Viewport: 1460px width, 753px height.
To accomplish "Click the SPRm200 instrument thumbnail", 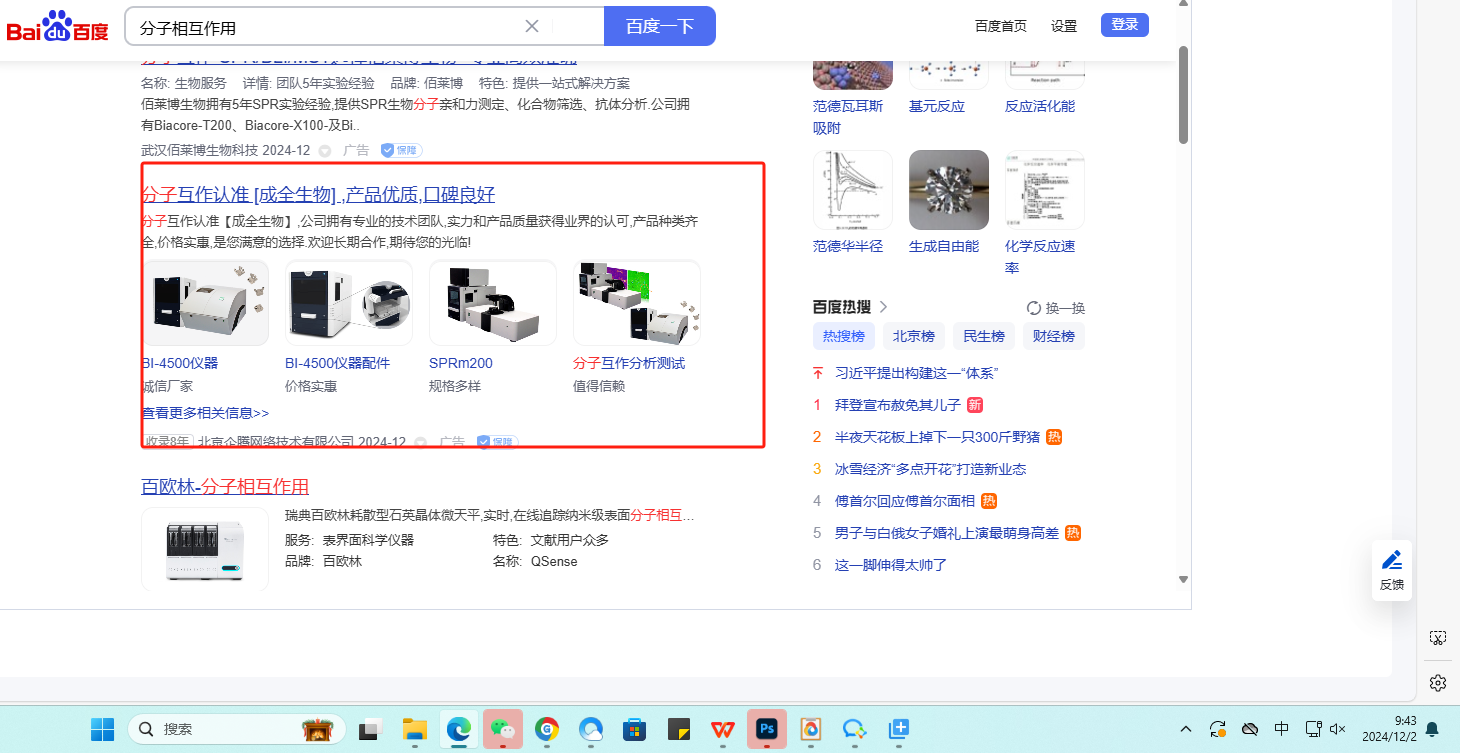I will click(x=493, y=303).
